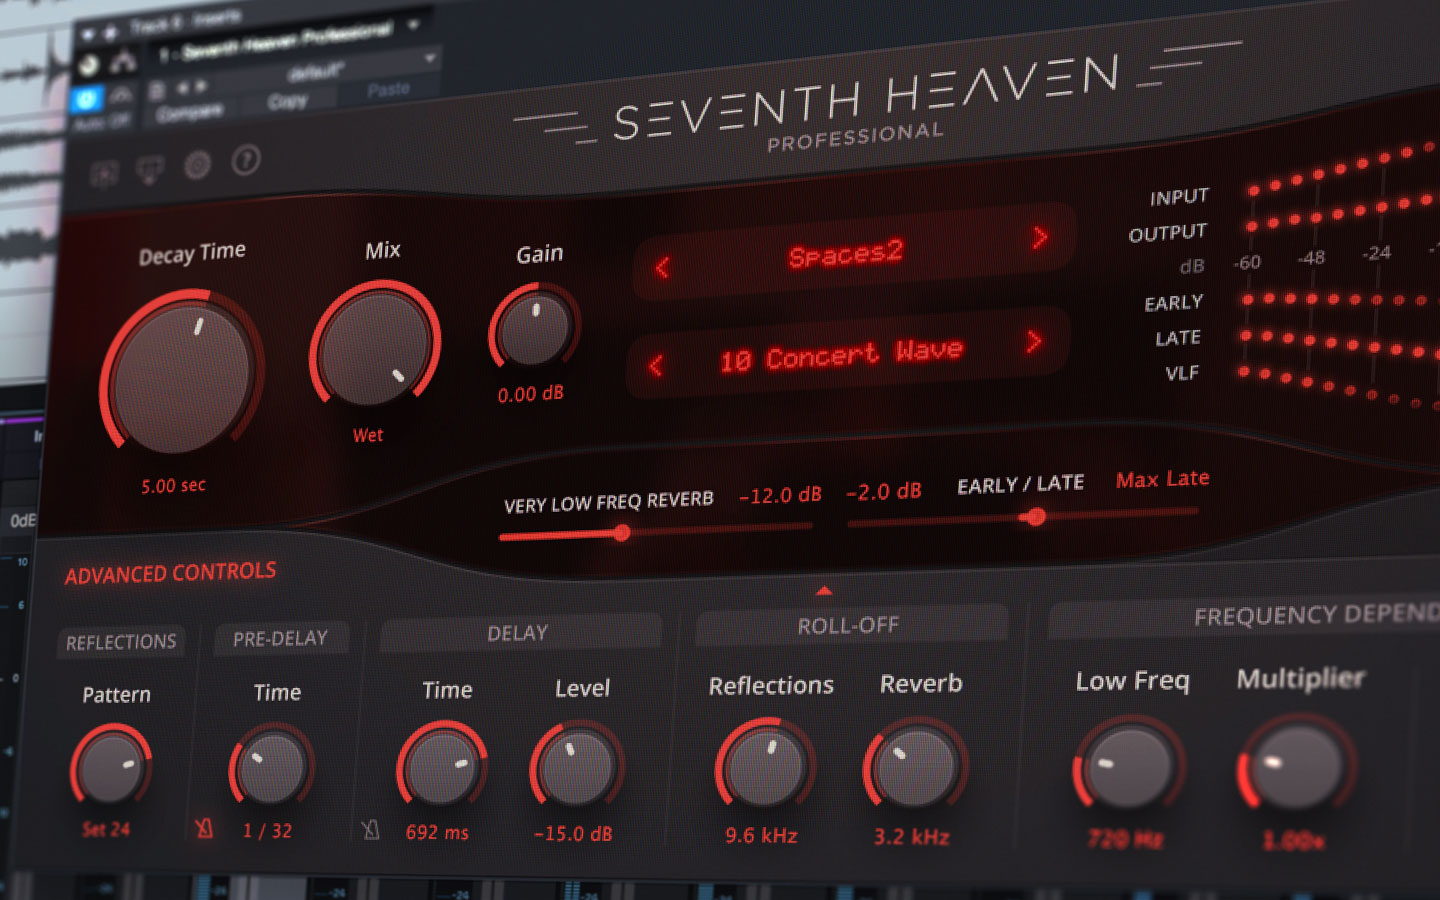Collapse Advanced Controls via the small arrow

point(823,589)
